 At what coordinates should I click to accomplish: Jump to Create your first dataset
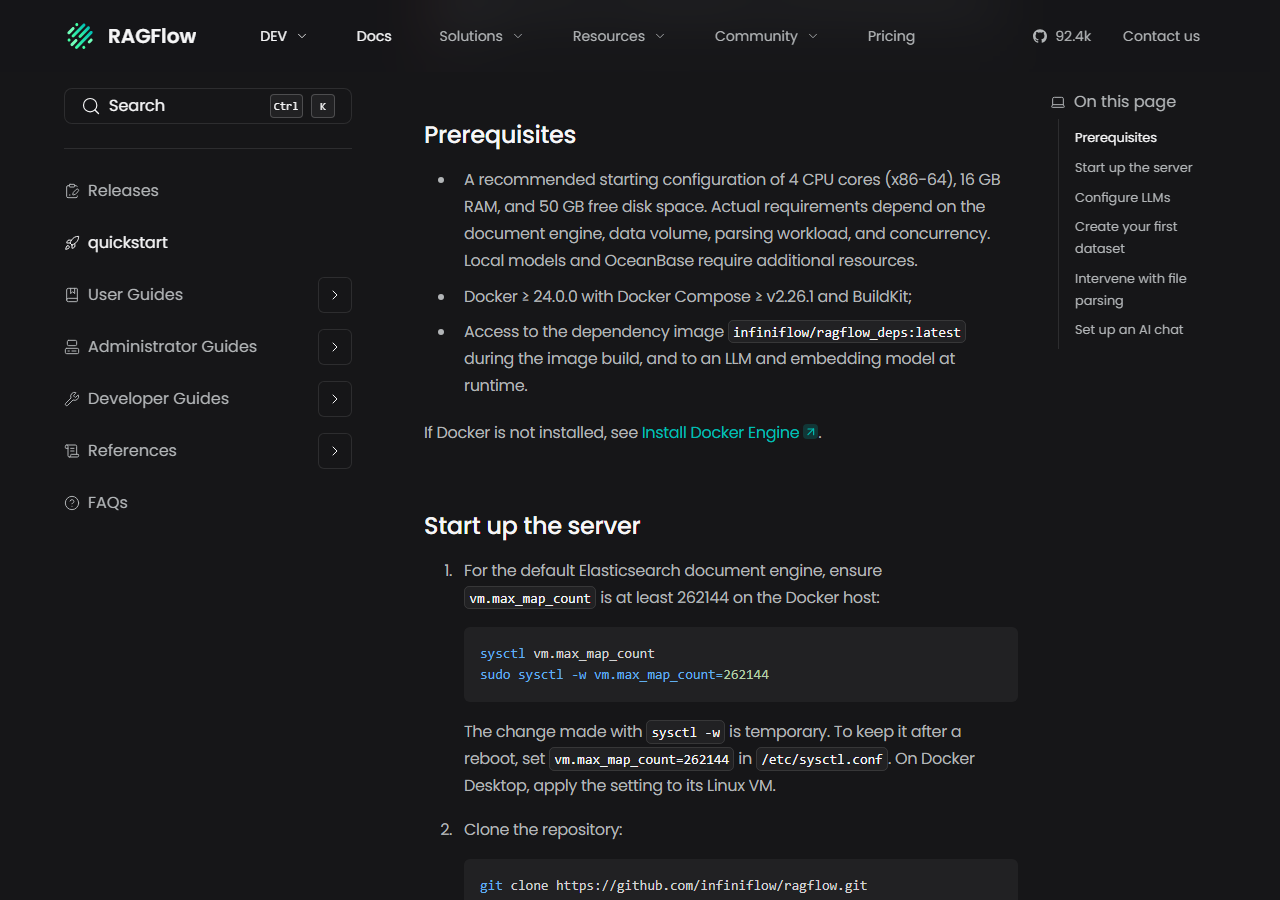click(x=1126, y=237)
